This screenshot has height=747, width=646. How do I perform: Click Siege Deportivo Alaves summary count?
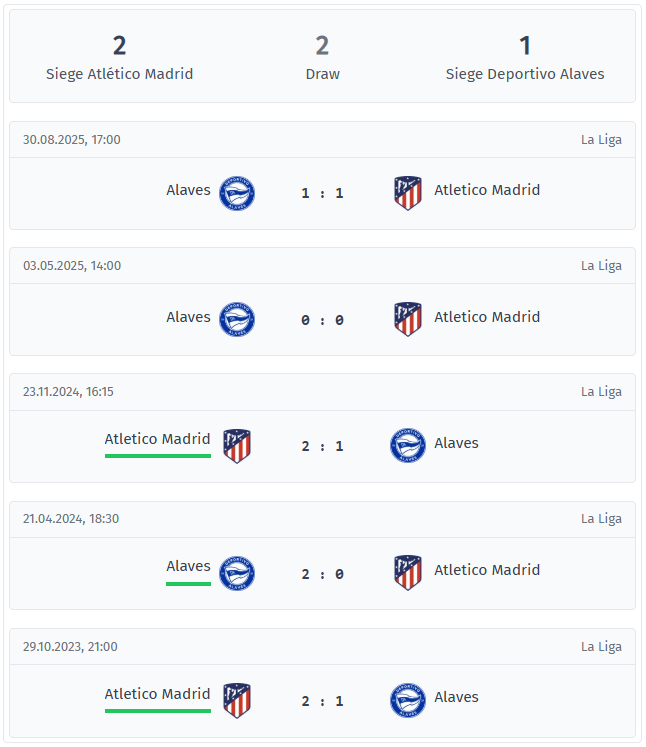click(x=525, y=46)
